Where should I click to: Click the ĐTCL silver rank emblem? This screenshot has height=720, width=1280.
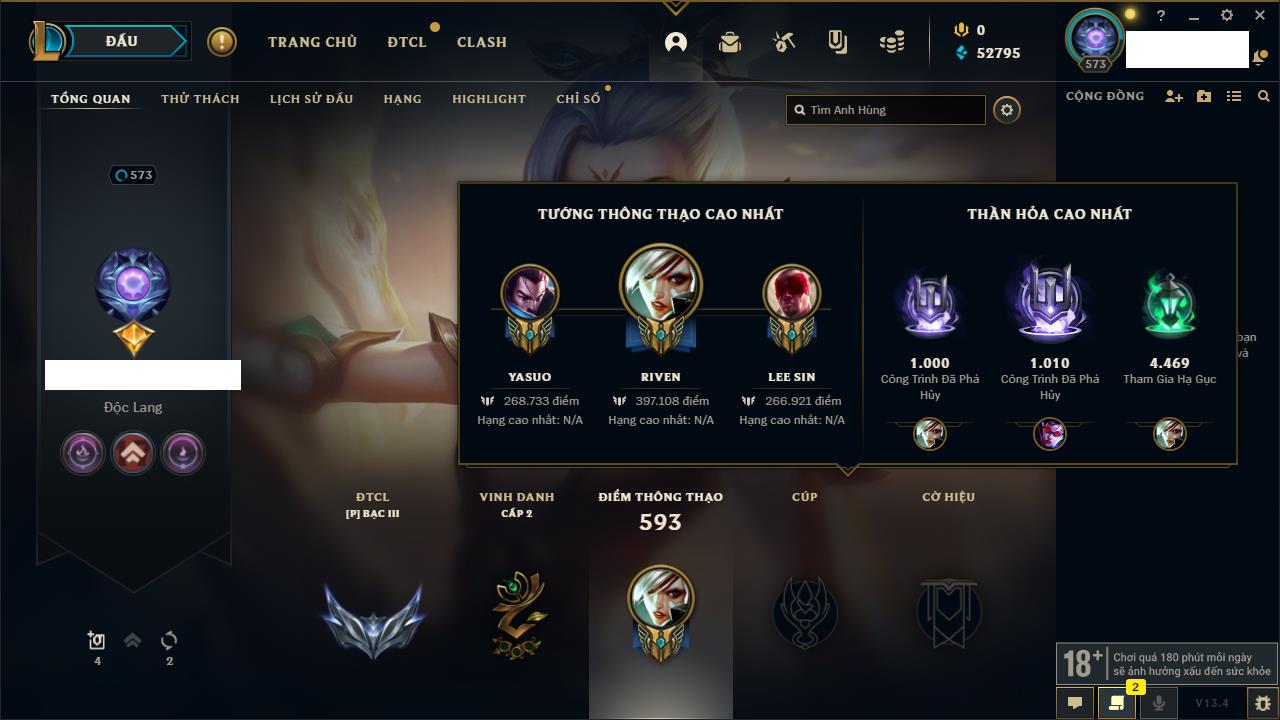click(373, 619)
